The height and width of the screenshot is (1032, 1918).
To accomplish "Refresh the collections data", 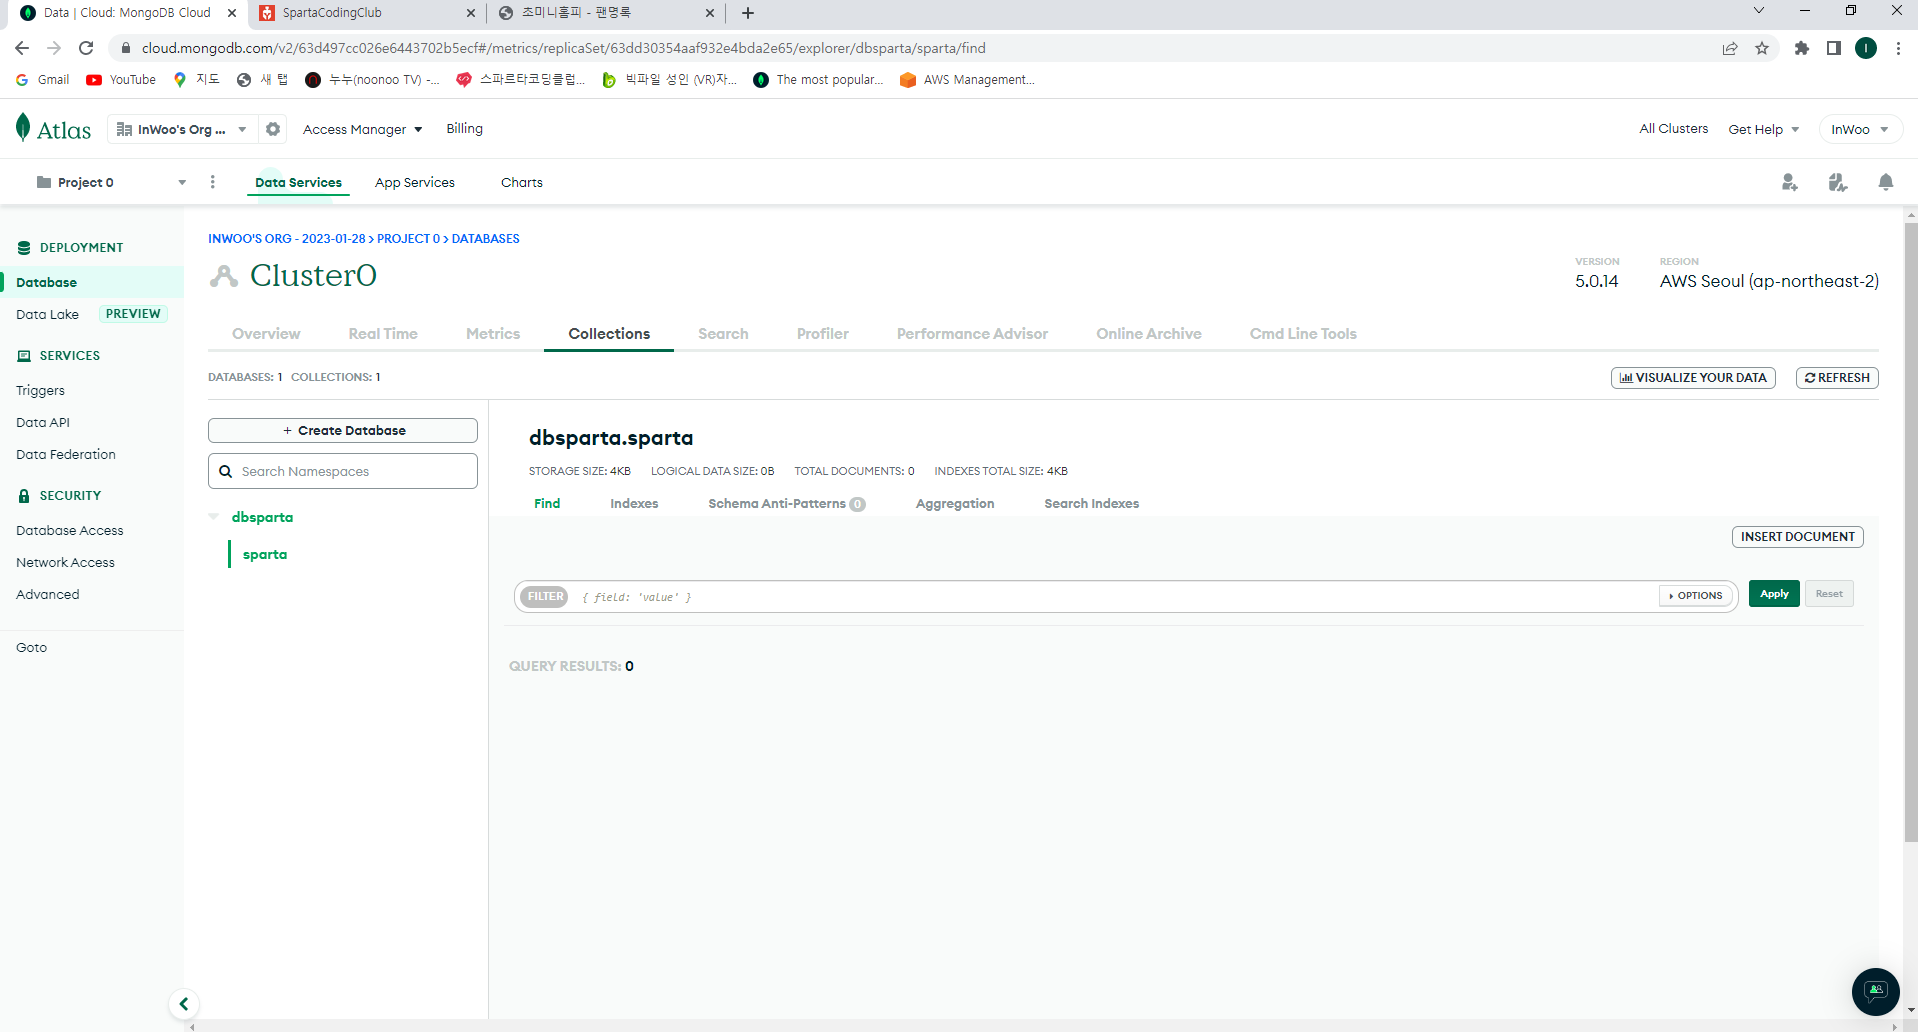I will pyautogui.click(x=1837, y=378).
